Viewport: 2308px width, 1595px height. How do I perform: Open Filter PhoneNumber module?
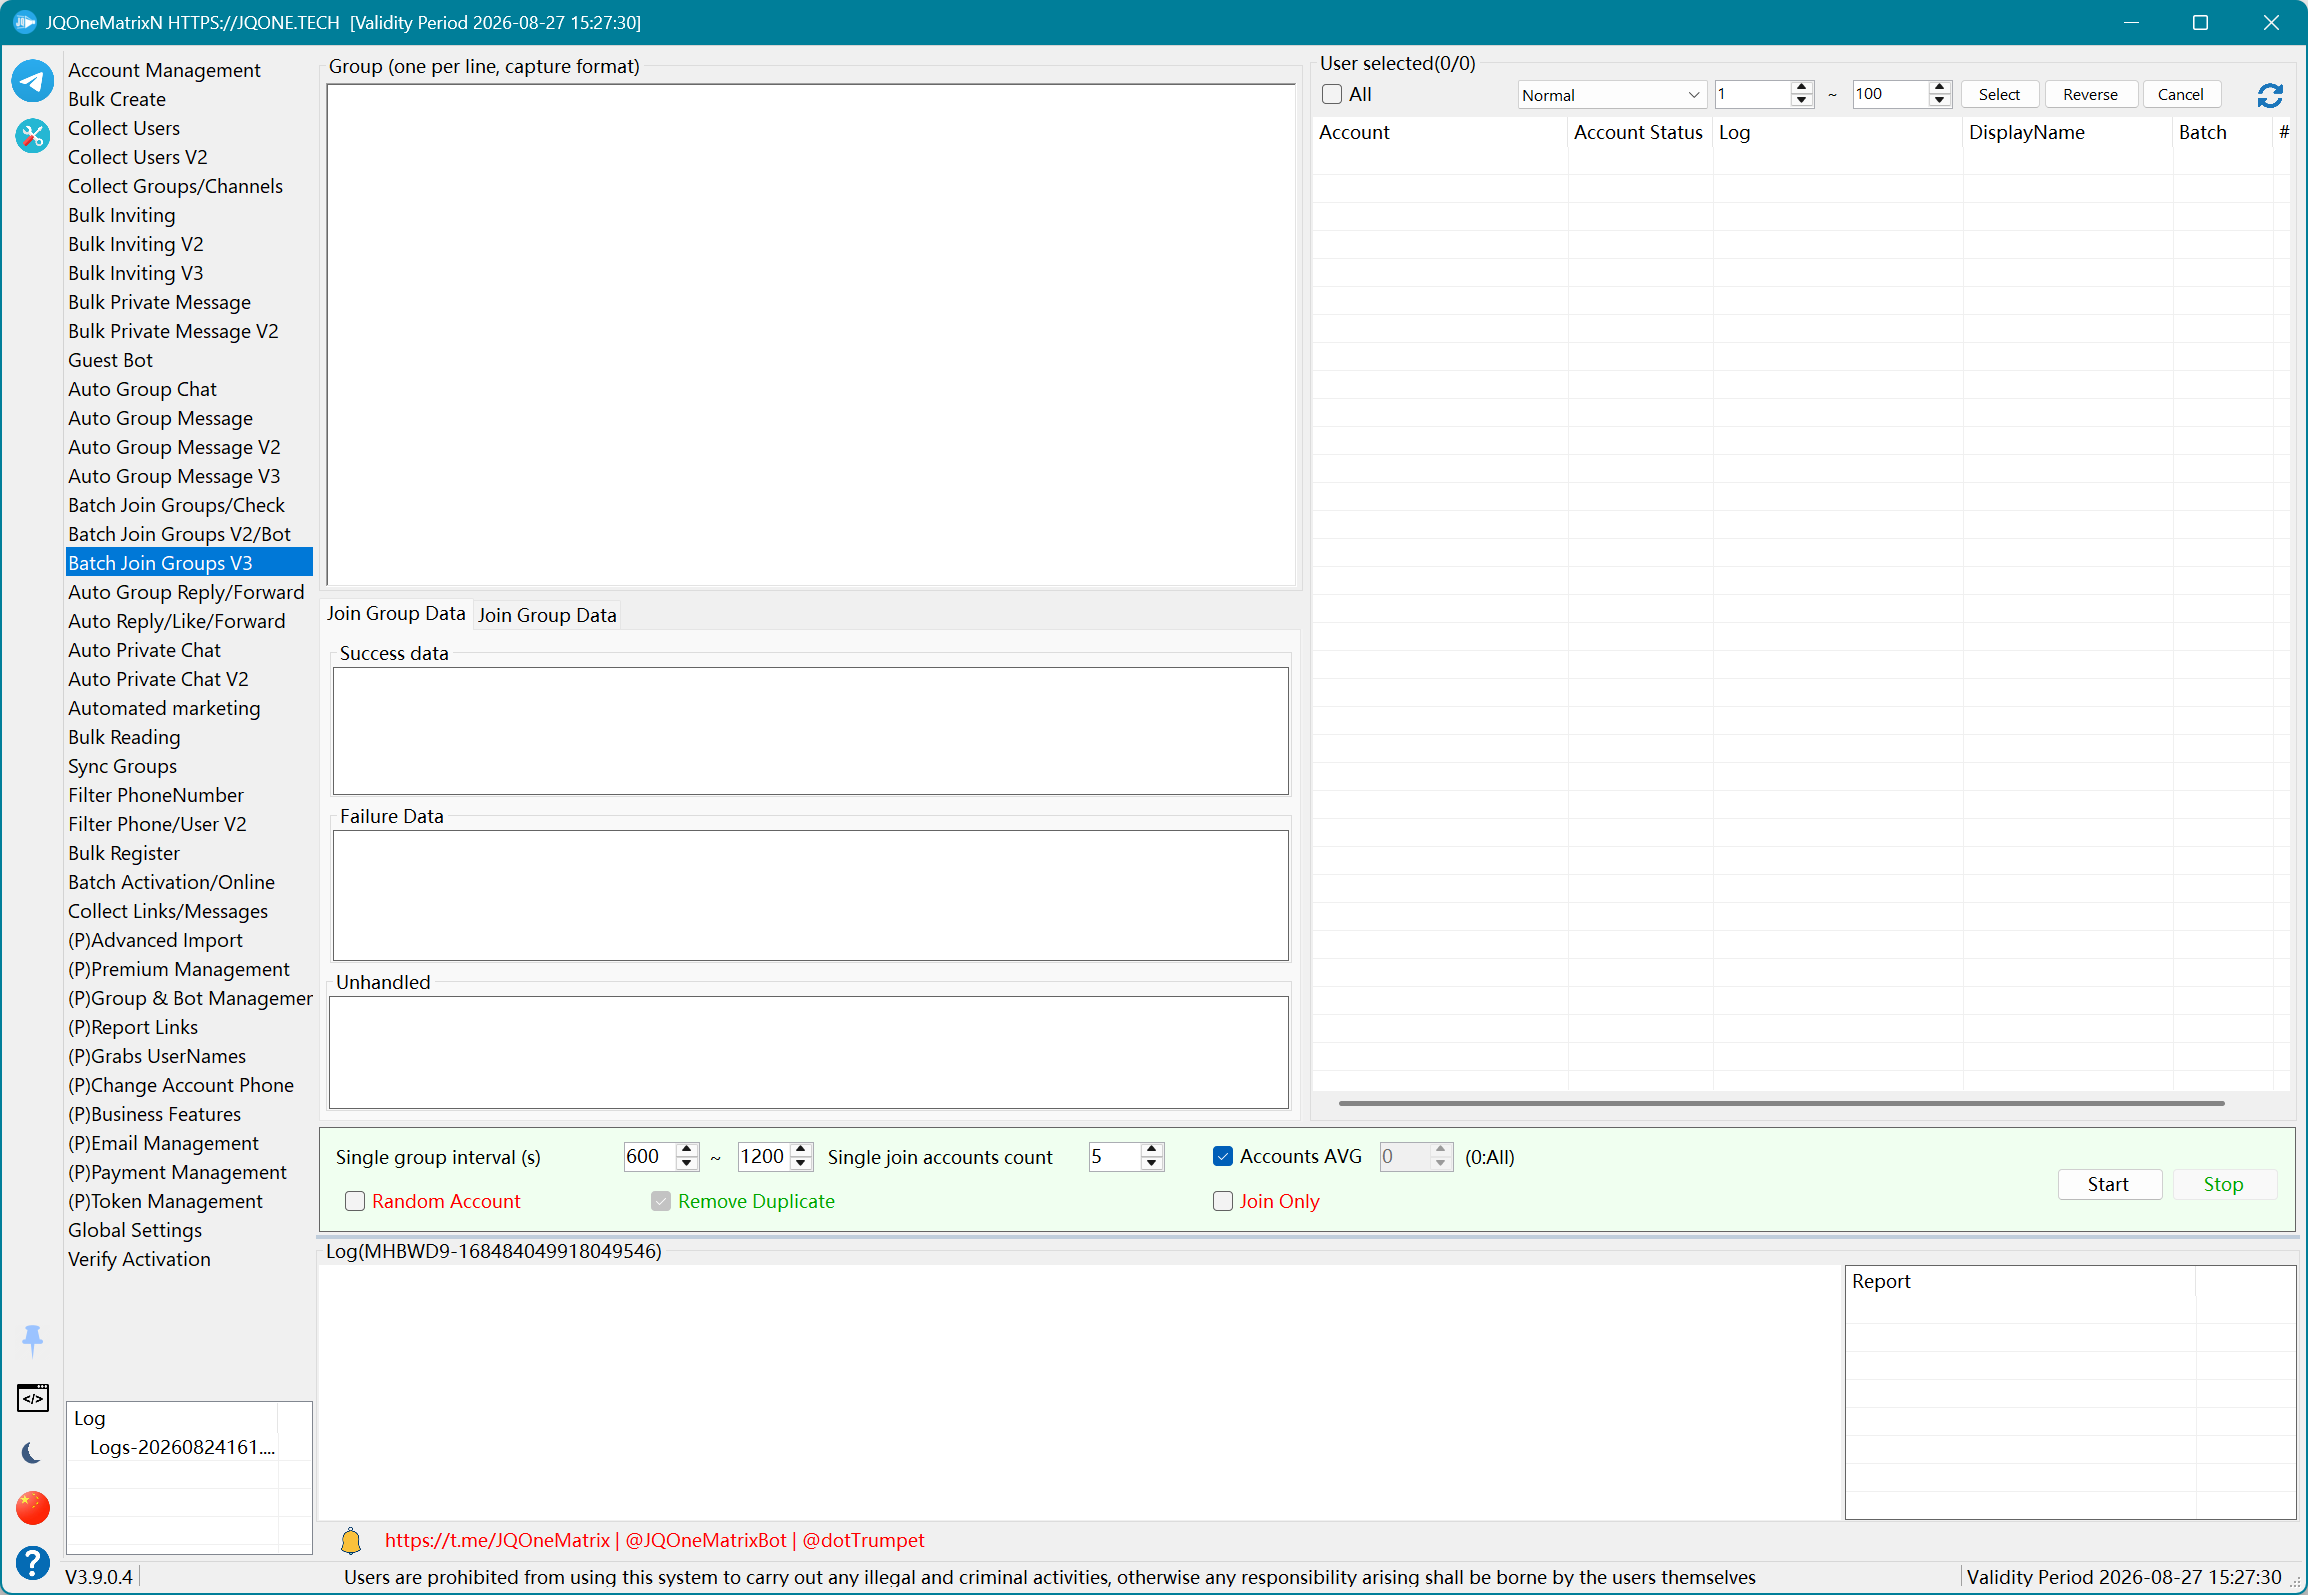(x=156, y=795)
